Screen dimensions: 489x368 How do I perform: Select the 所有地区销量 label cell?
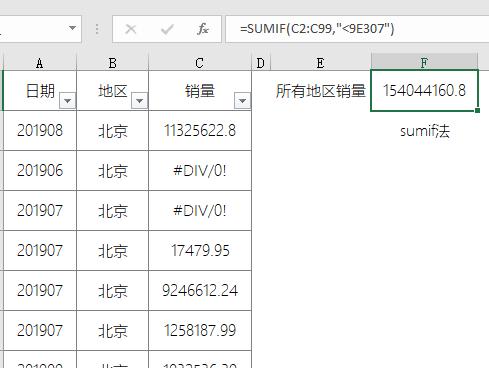click(x=320, y=90)
